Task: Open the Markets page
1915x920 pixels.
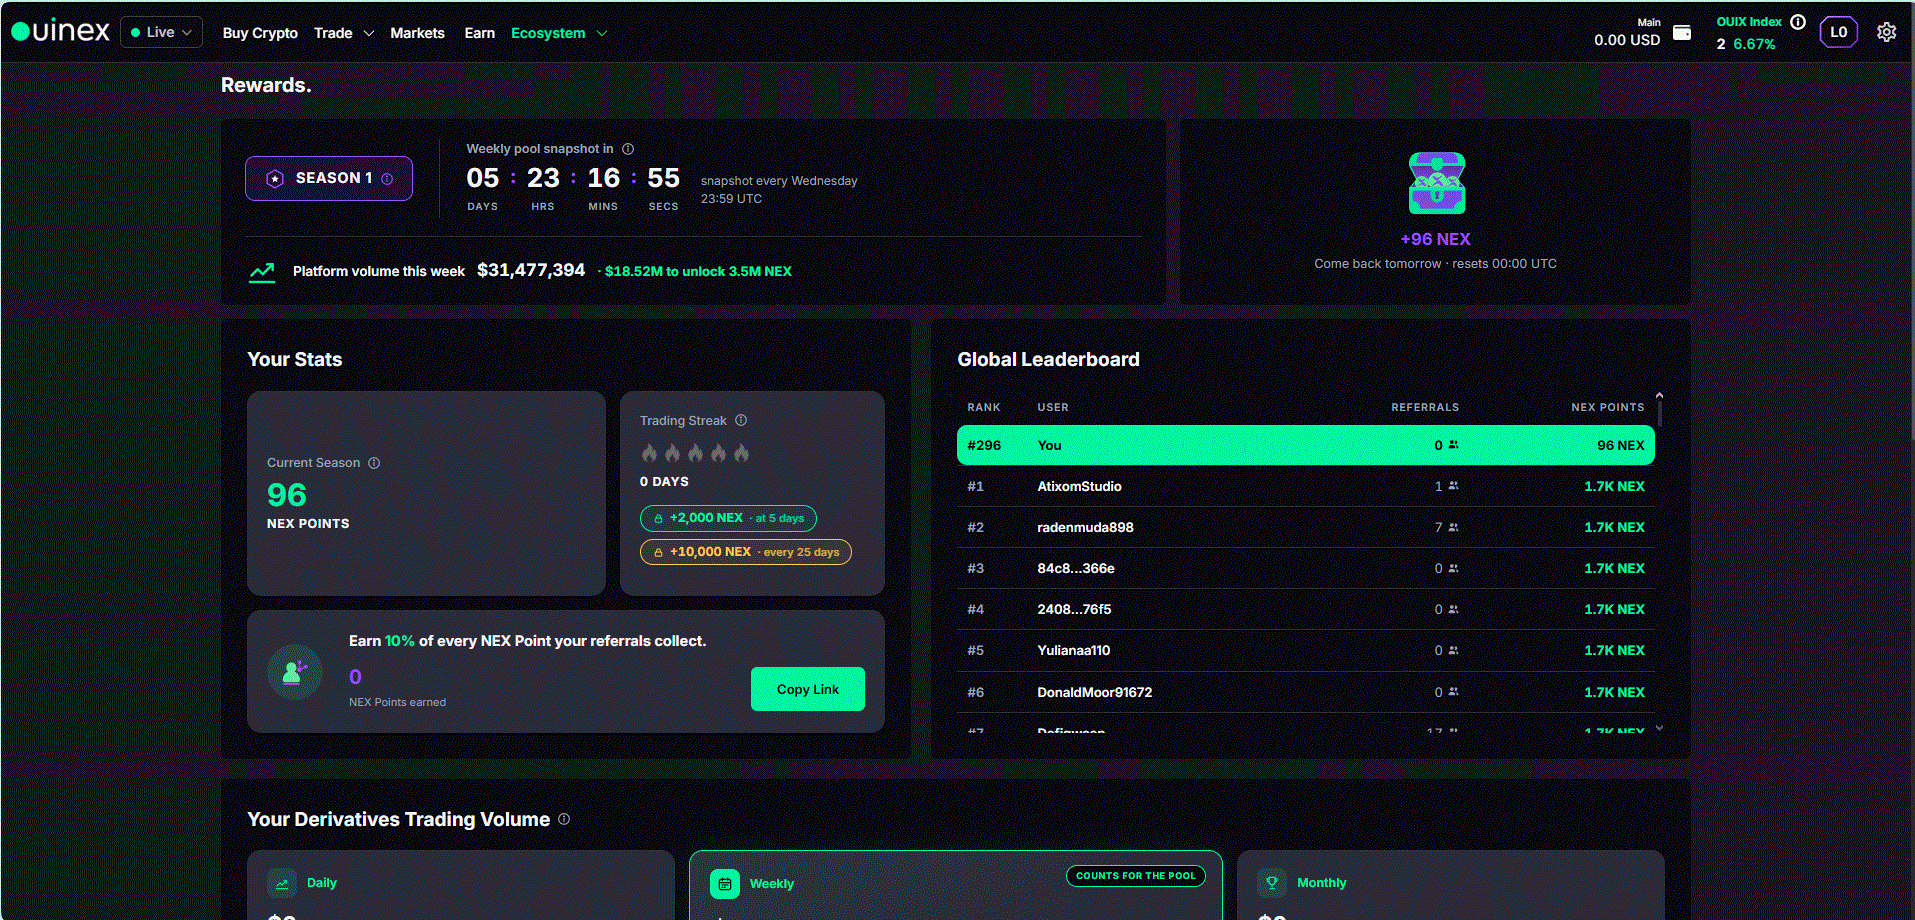Action: click(x=417, y=33)
